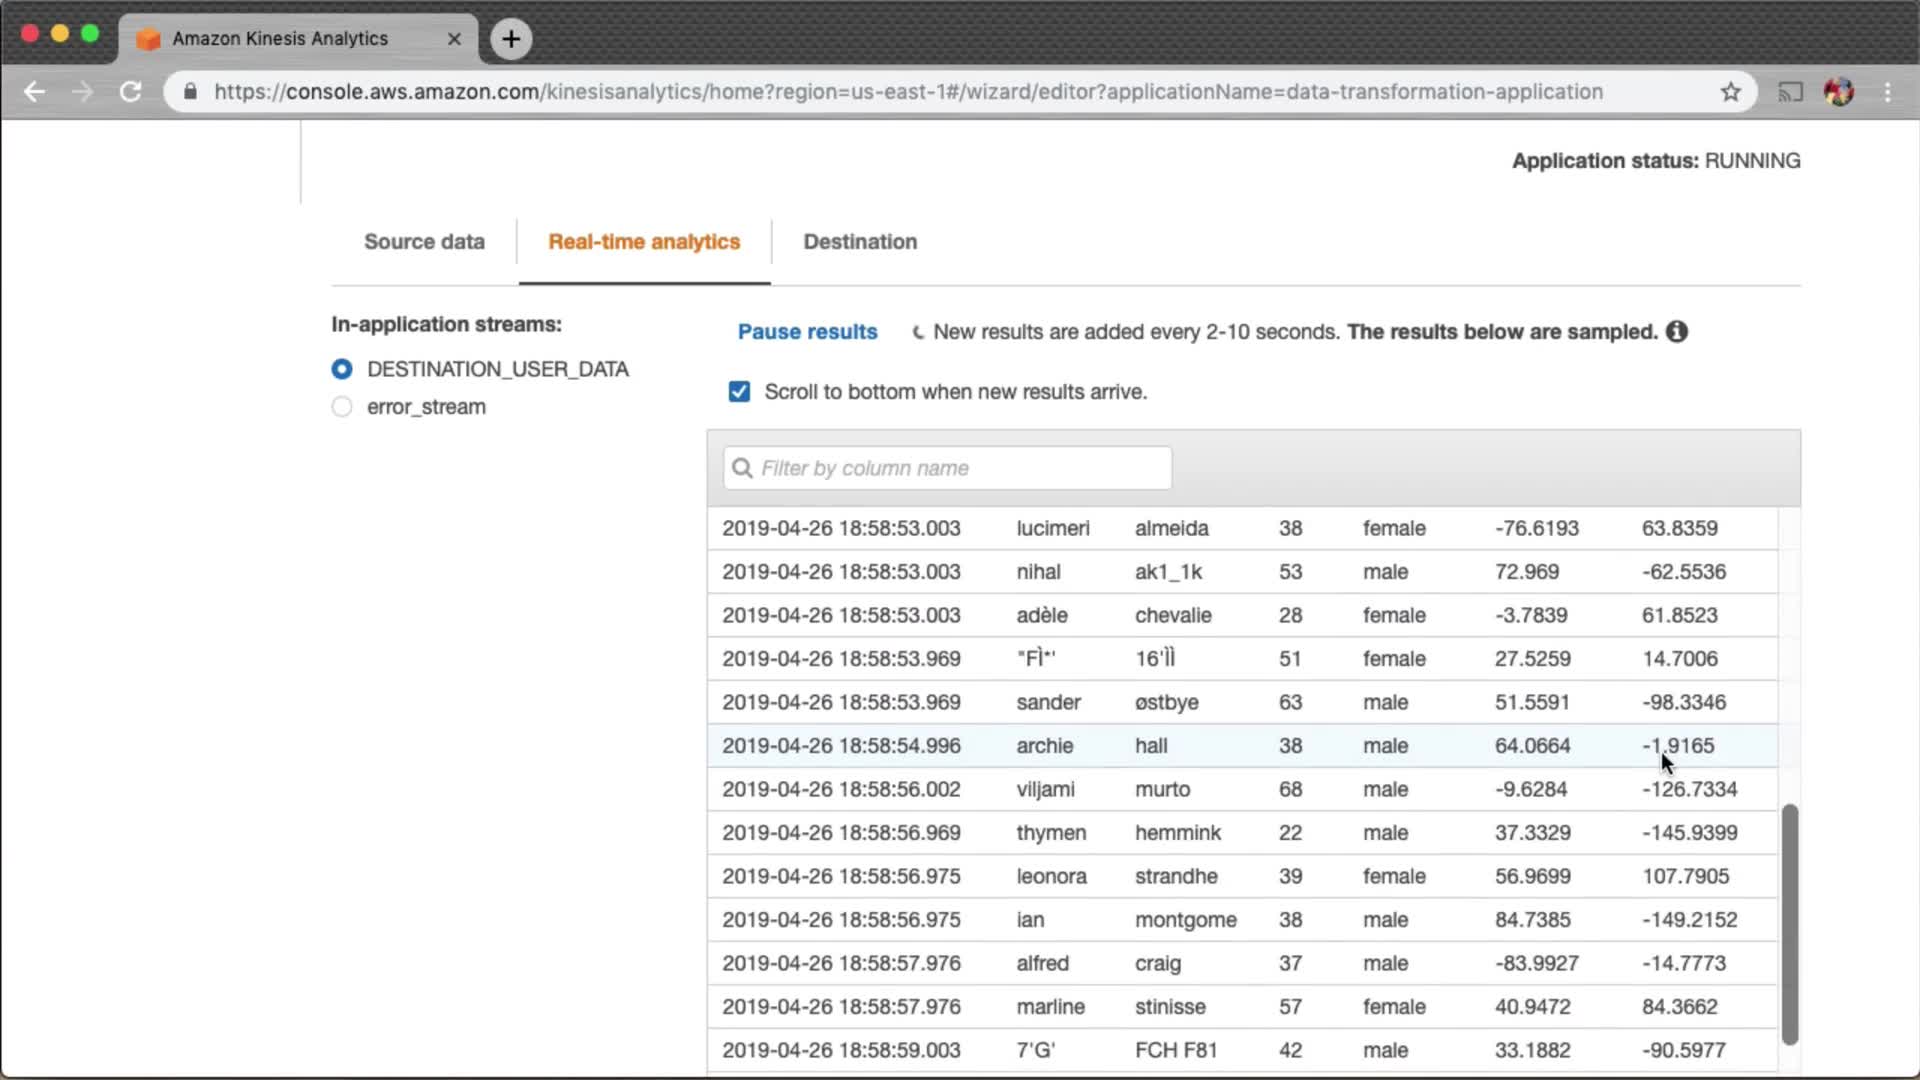Select Real-time analytics tab

pos(644,242)
